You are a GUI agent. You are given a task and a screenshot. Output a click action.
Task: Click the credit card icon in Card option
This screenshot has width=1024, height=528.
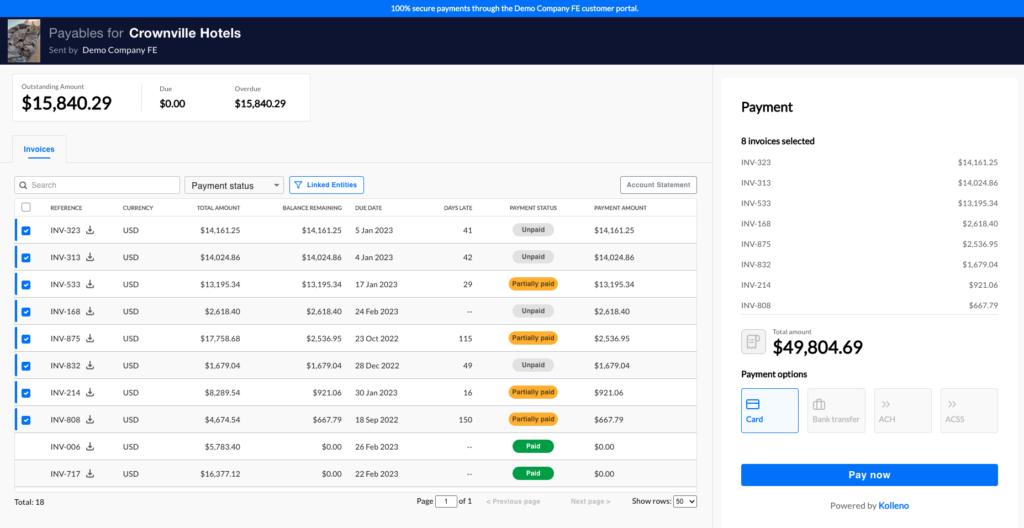tap(752, 404)
